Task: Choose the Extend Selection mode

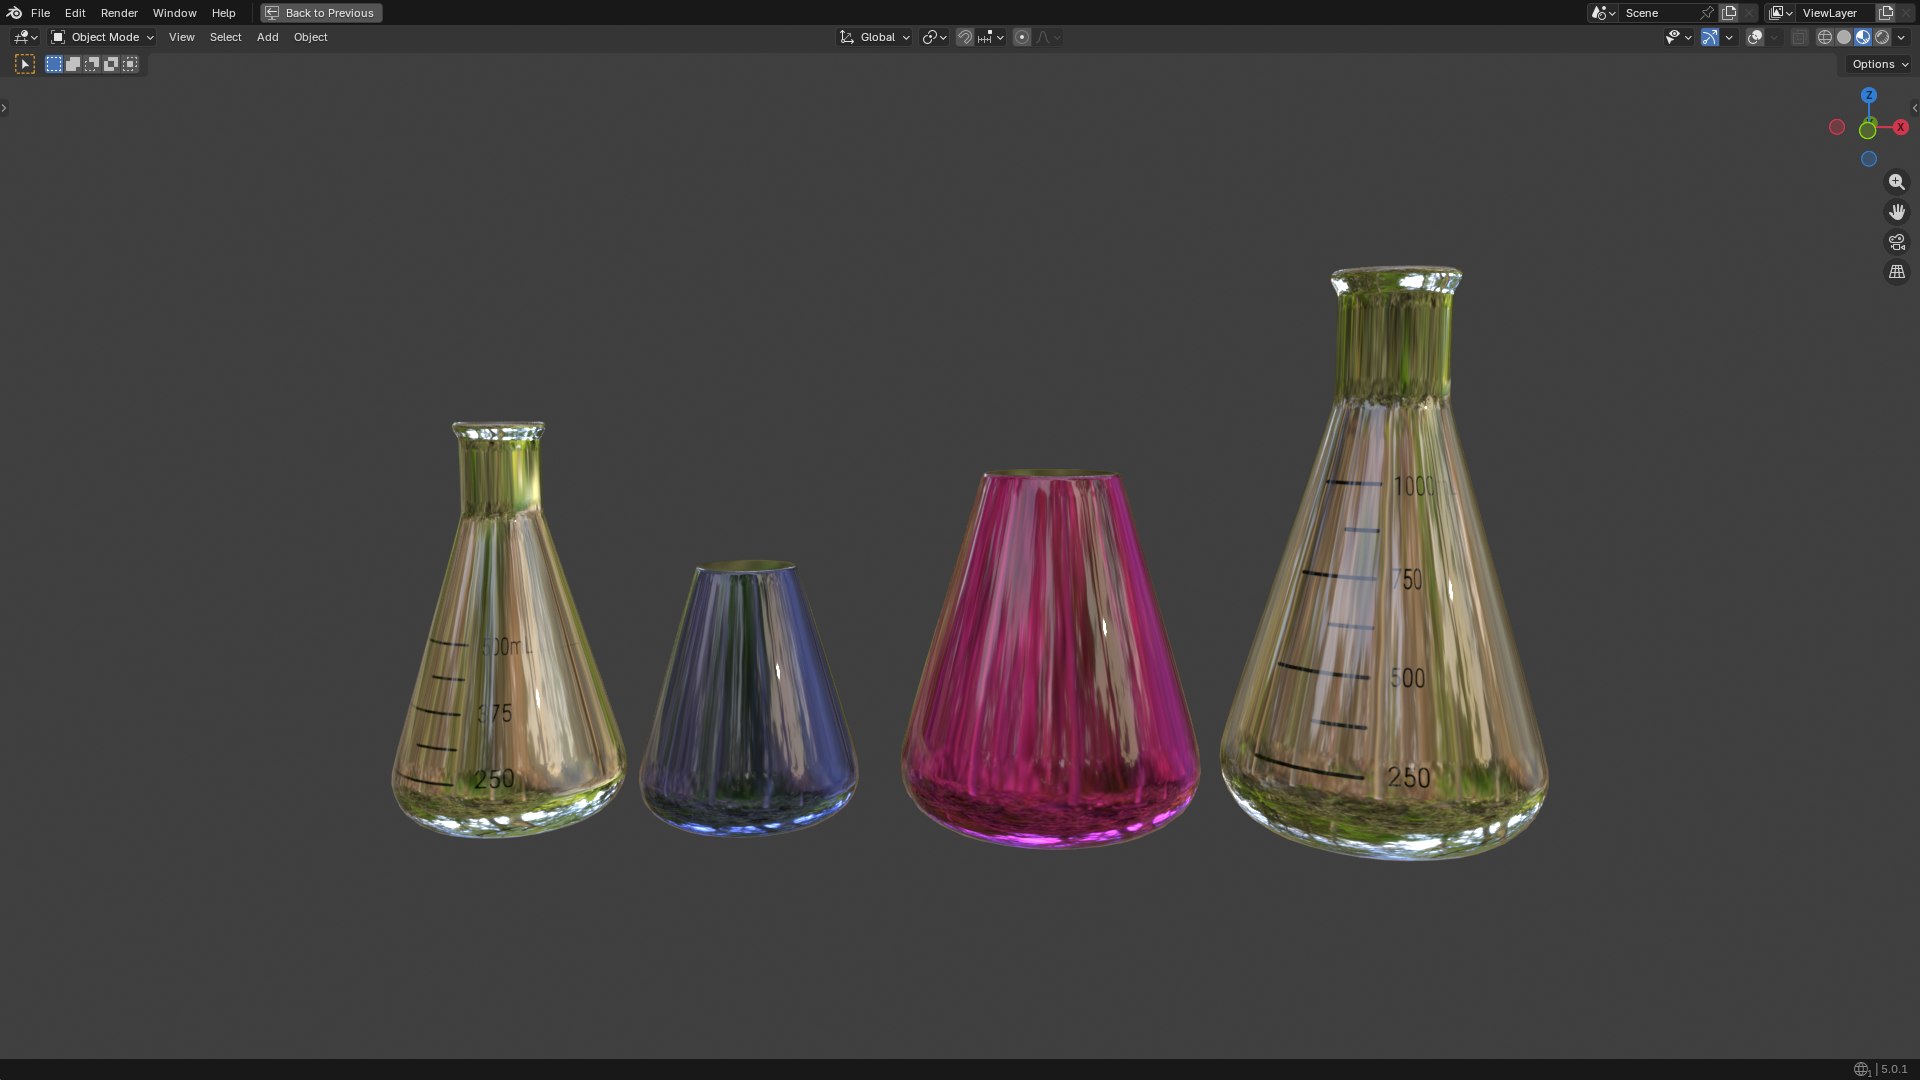Action: pyautogui.click(x=73, y=64)
